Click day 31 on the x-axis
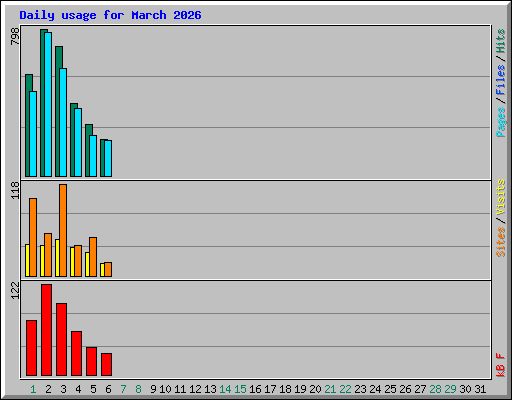This screenshot has width=512, height=400. pyautogui.click(x=480, y=389)
